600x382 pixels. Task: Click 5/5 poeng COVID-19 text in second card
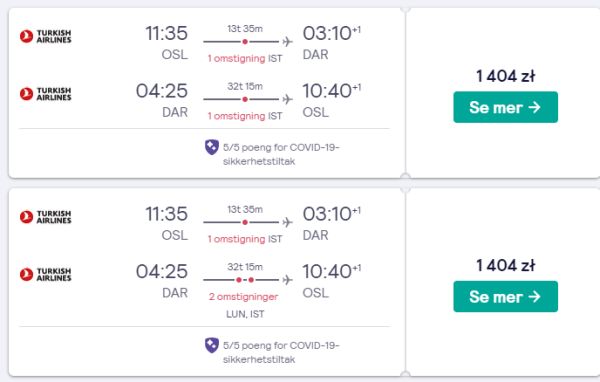(281, 352)
